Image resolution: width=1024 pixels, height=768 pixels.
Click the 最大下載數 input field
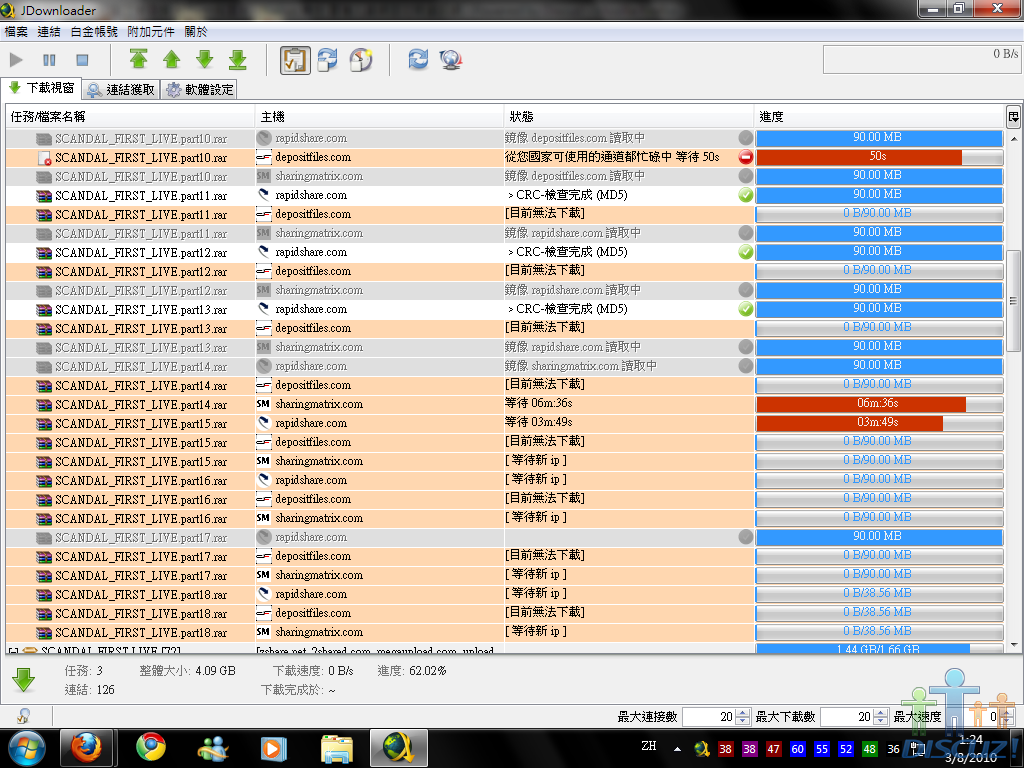(847, 716)
